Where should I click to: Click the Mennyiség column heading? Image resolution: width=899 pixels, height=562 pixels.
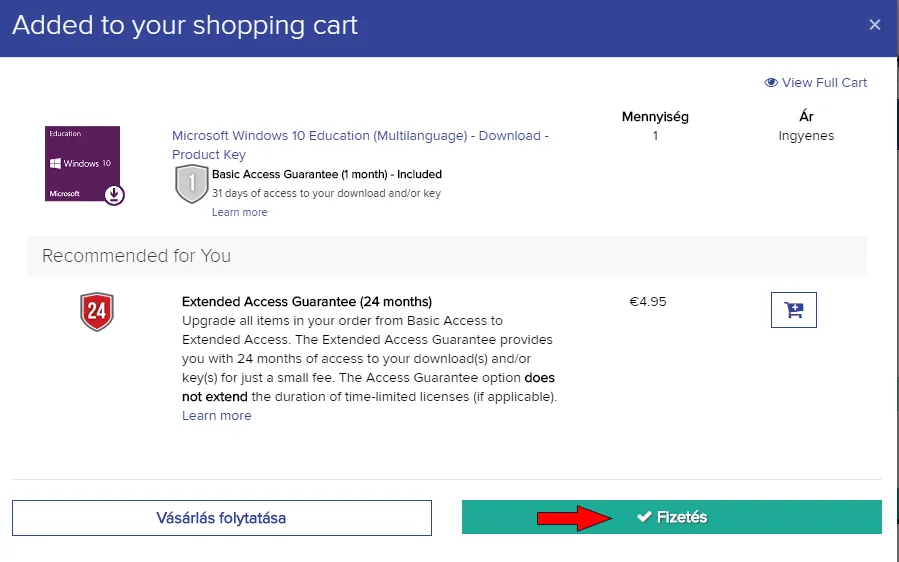[655, 117]
